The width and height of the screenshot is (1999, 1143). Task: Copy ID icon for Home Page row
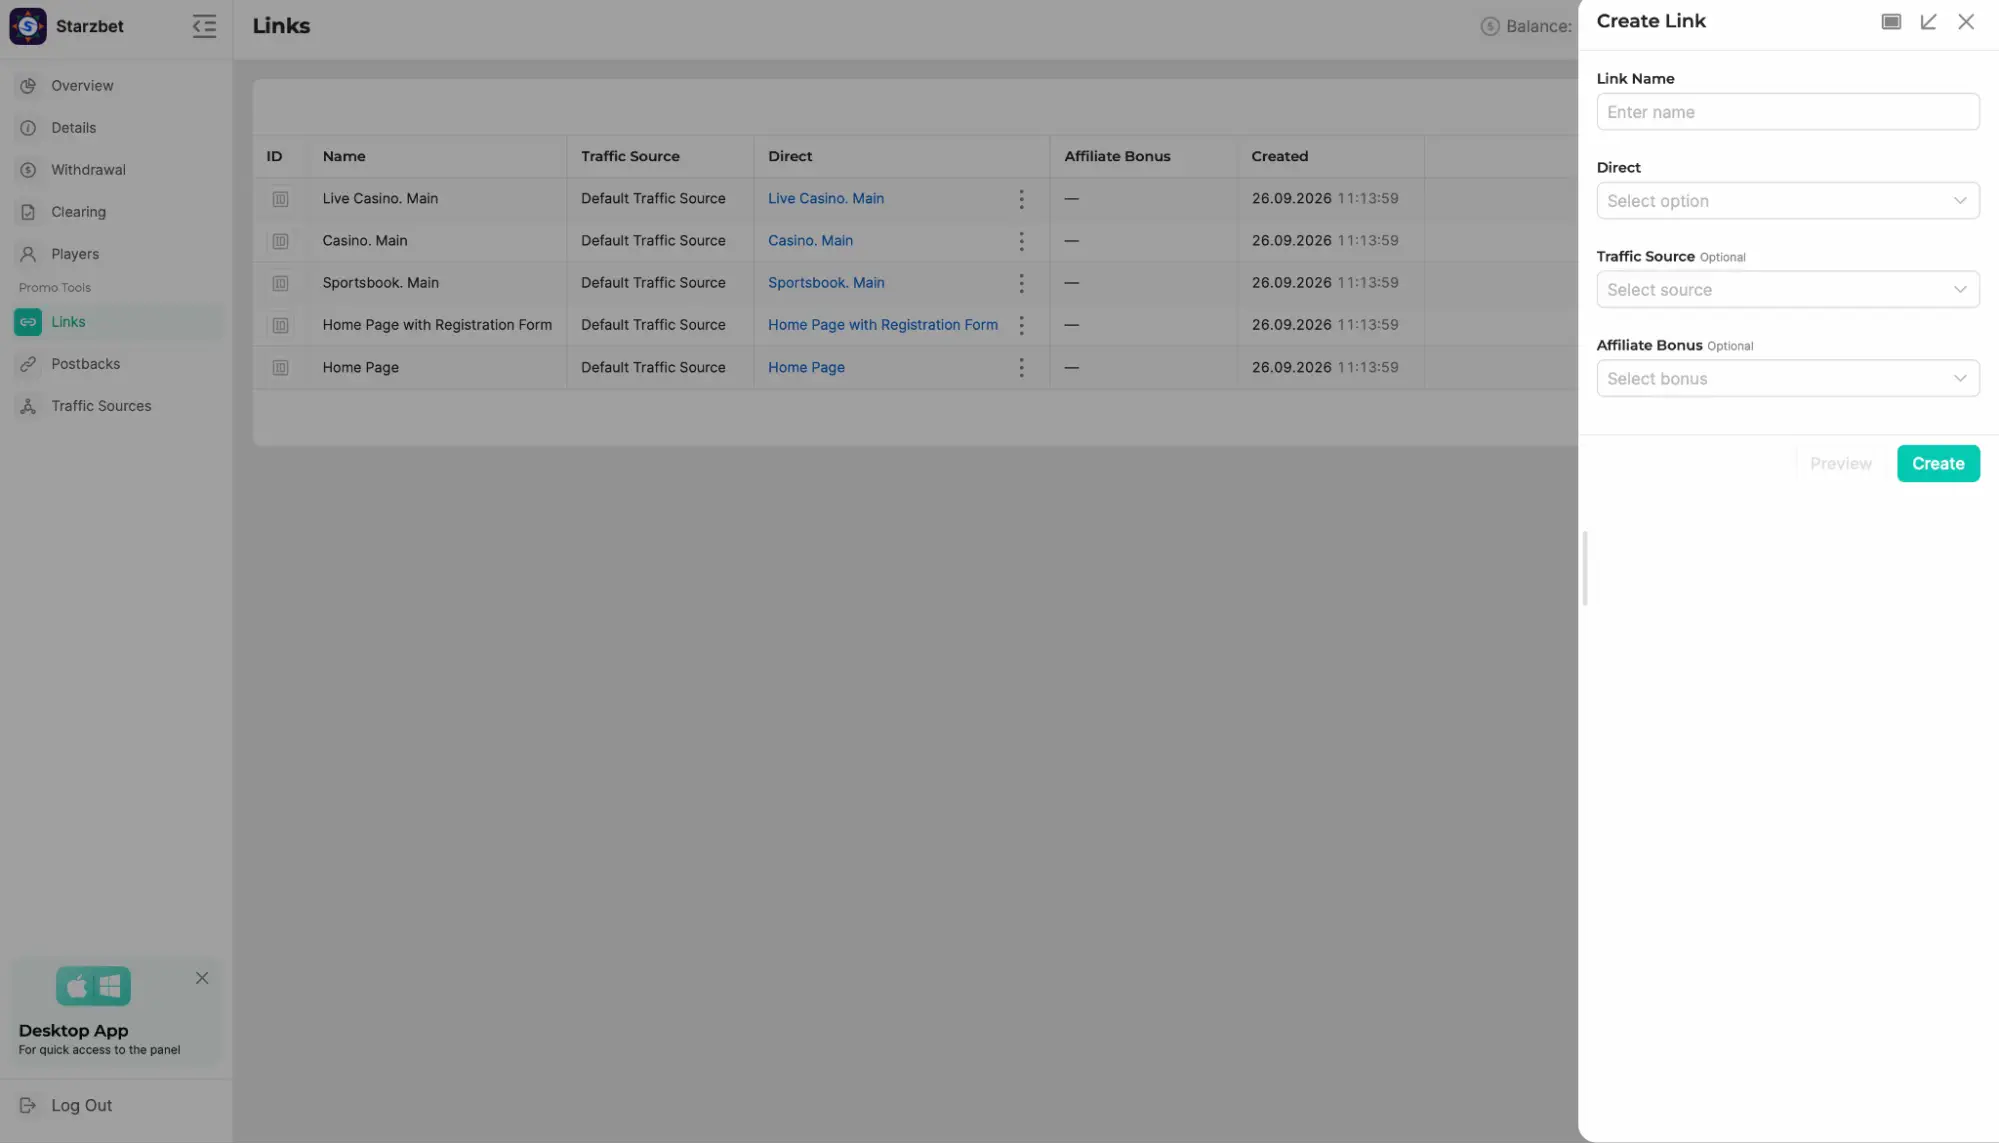(x=280, y=368)
